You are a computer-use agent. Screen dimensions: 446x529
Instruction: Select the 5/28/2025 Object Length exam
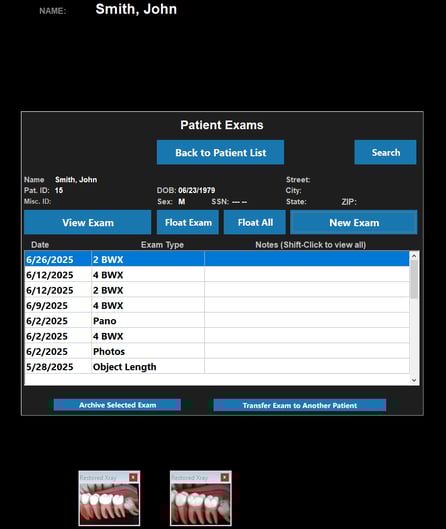click(217, 366)
